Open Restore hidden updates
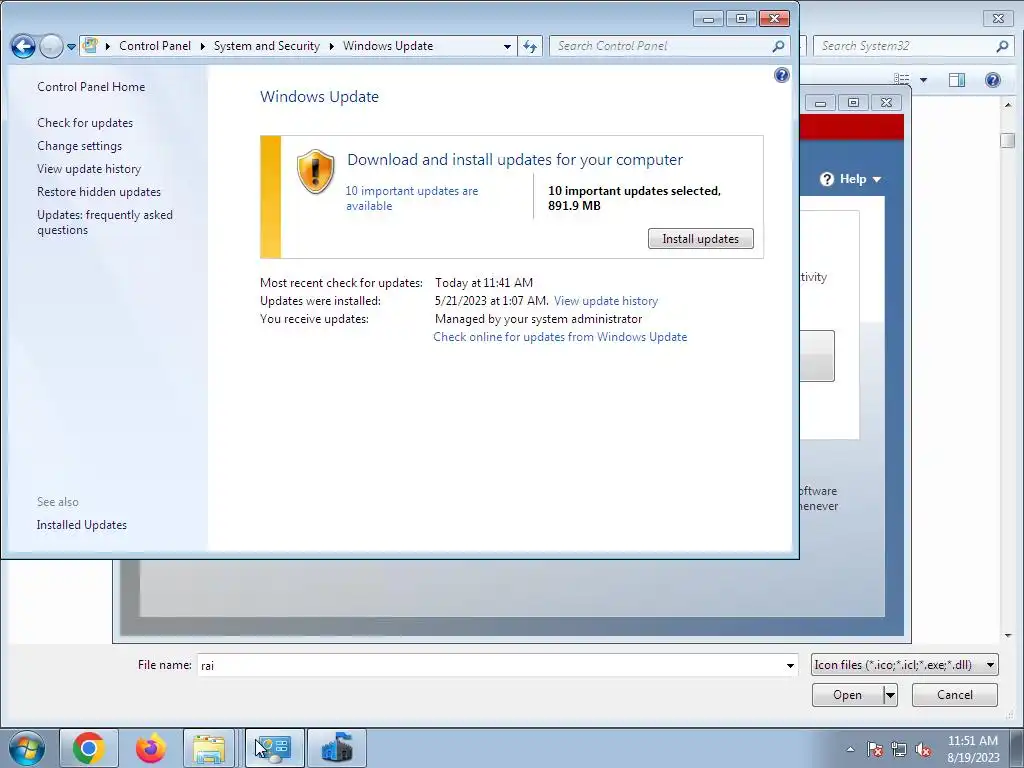The image size is (1024, 768). coord(99,191)
